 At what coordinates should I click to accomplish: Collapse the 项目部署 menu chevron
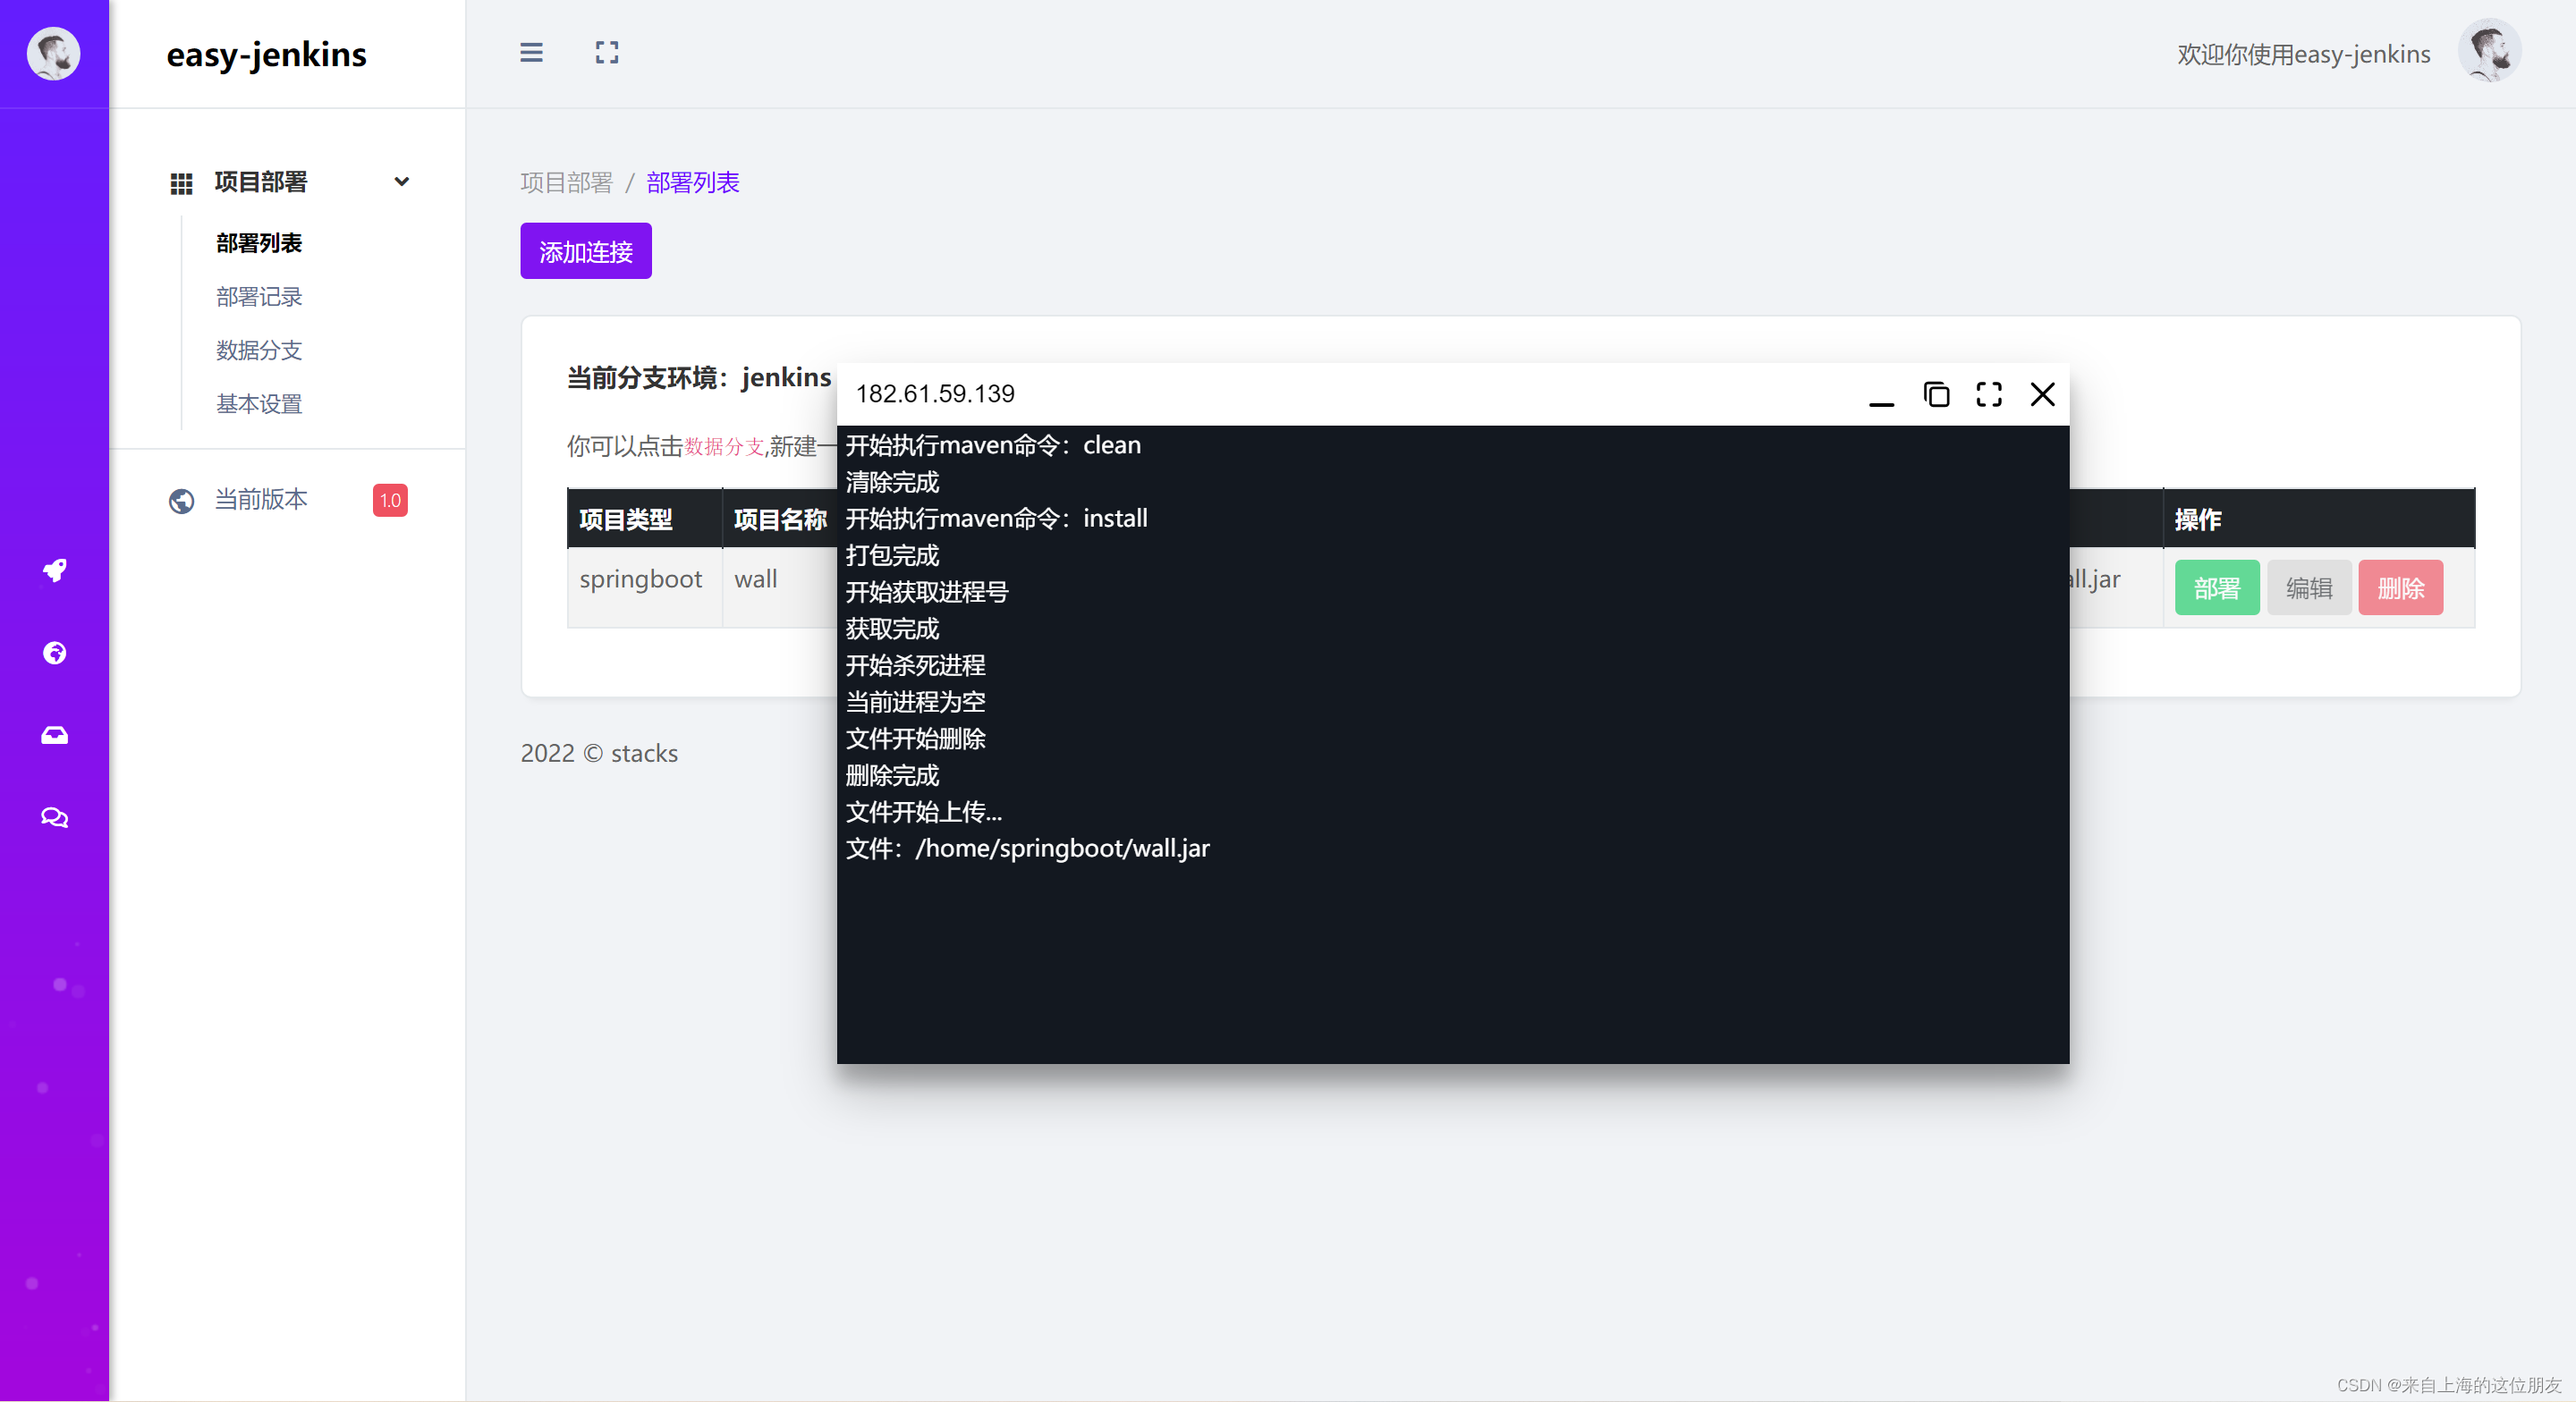click(x=401, y=182)
